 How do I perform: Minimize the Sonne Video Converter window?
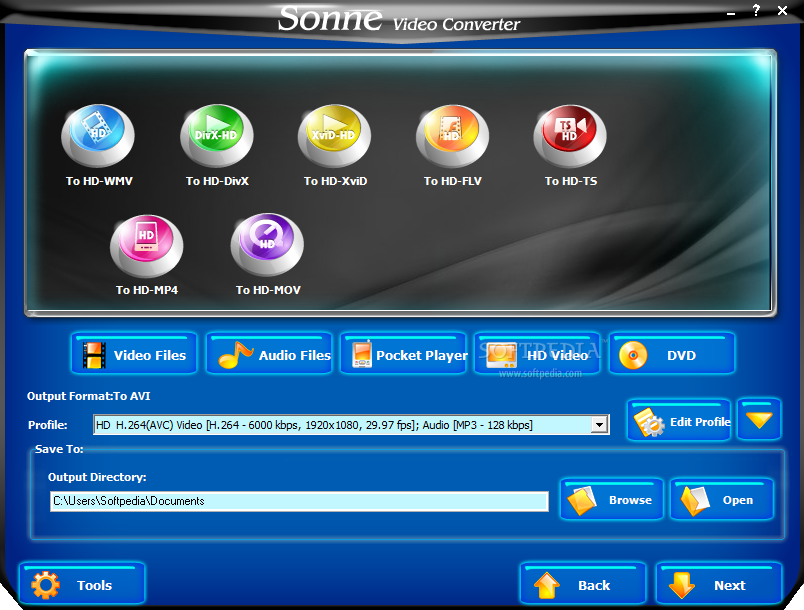pyautogui.click(x=731, y=13)
